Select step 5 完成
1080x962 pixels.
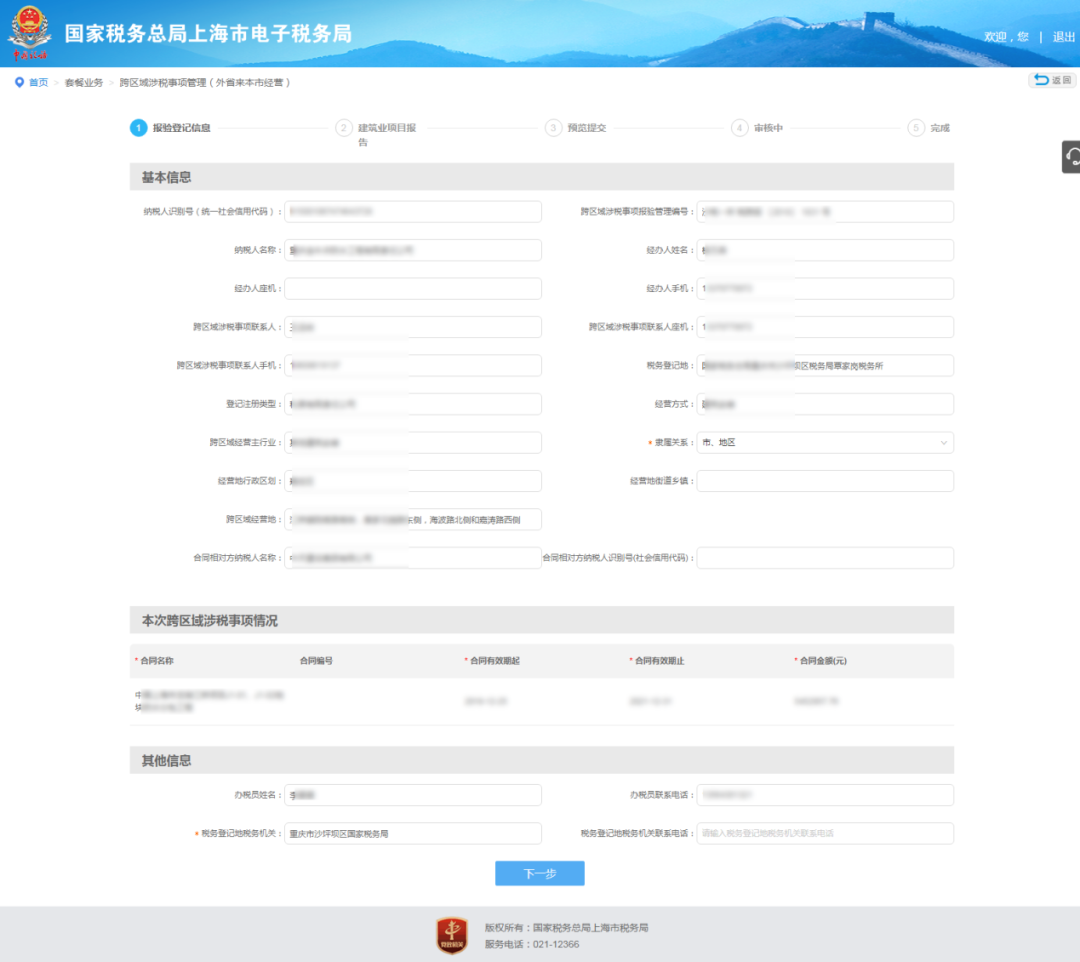[x=929, y=127]
